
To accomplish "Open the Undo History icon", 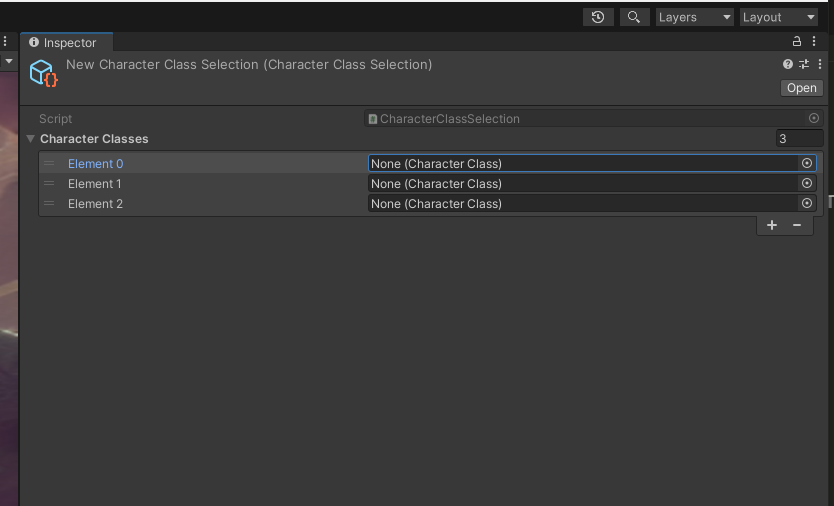I will 598,17.
